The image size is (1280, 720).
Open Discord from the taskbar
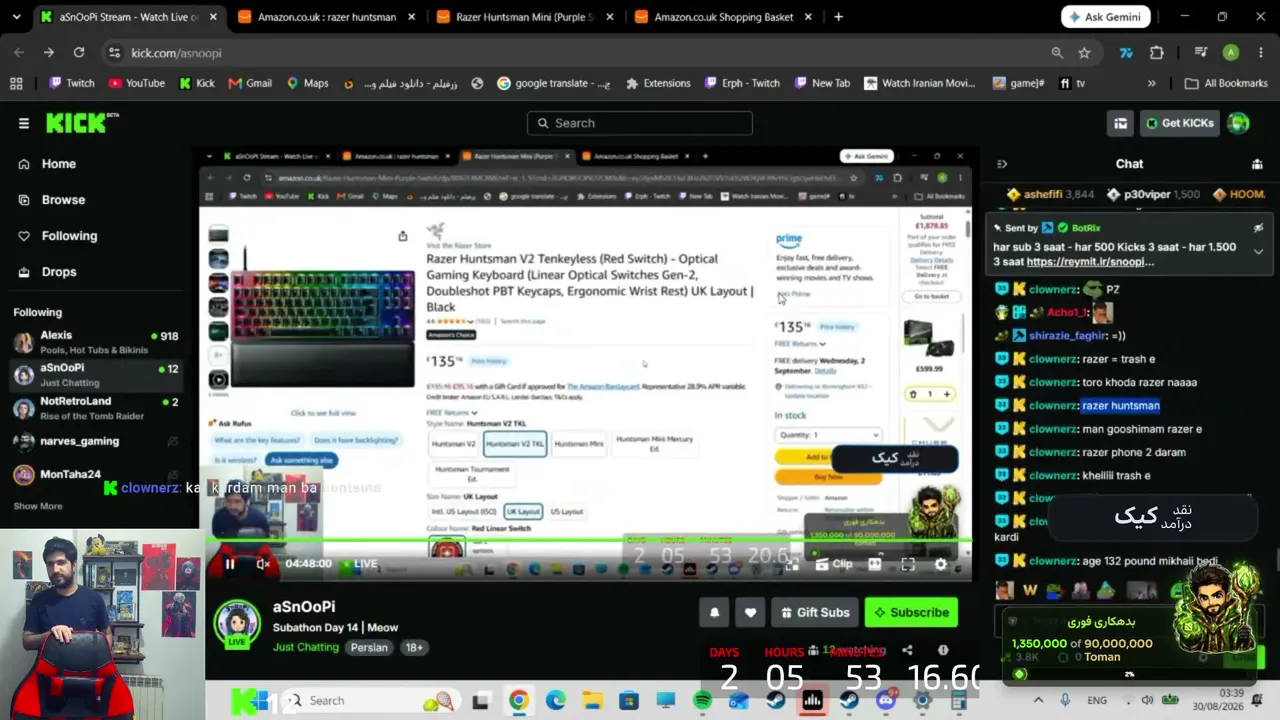point(885,701)
